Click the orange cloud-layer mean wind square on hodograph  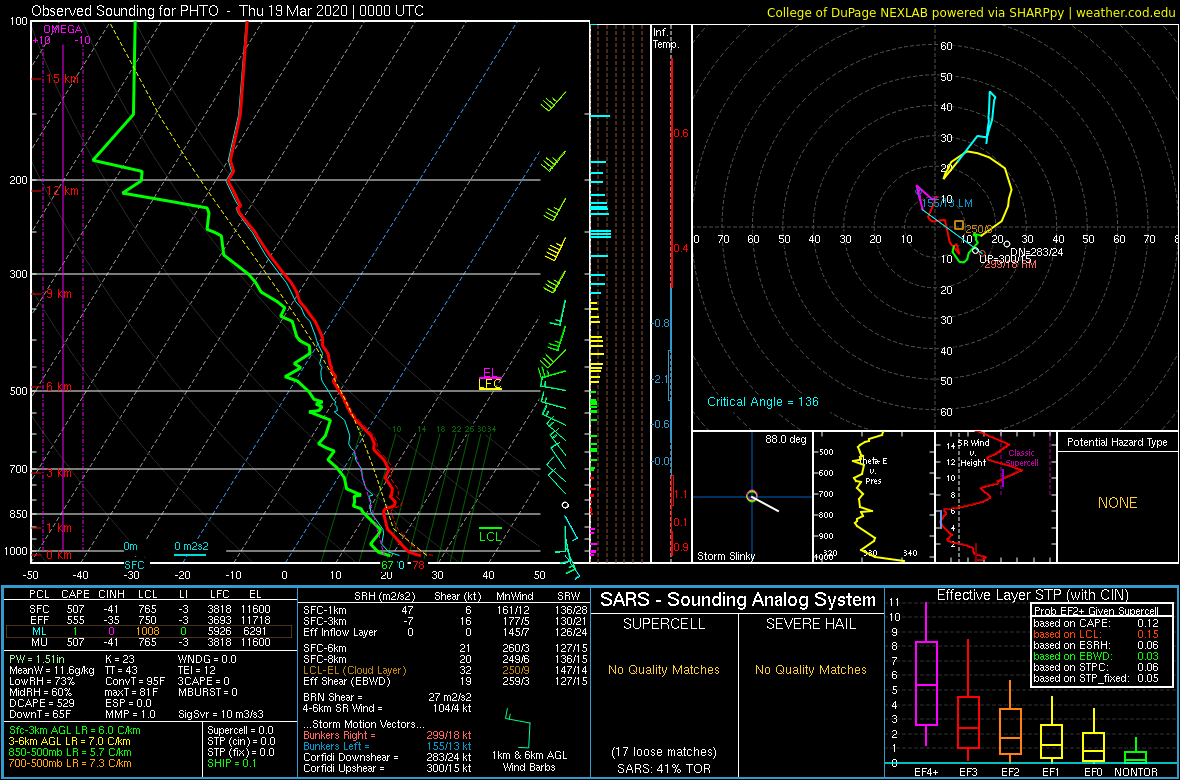[959, 224]
